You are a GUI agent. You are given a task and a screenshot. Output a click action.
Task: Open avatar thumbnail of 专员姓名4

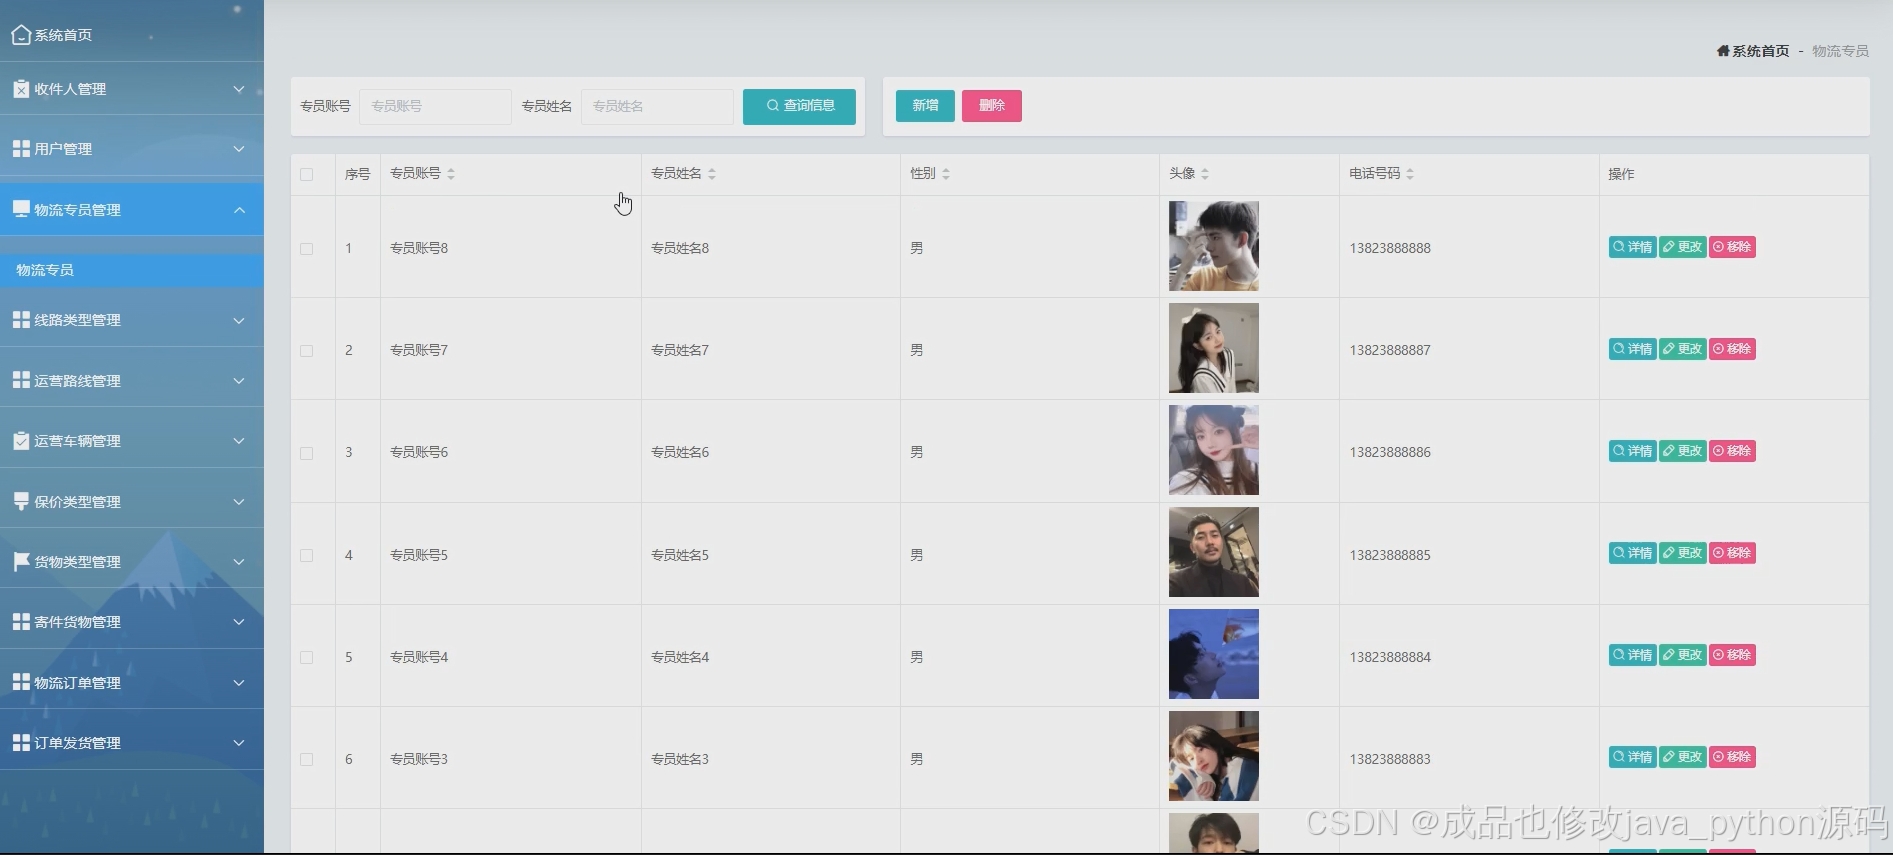pos(1214,654)
